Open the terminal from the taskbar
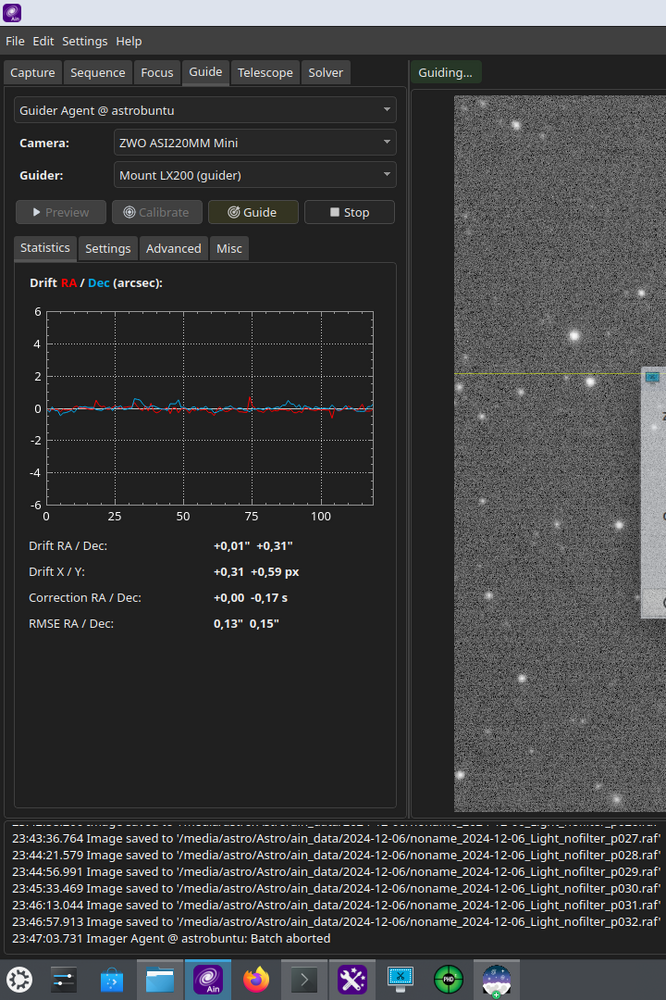This screenshot has height=1000, width=666. pos(305,980)
